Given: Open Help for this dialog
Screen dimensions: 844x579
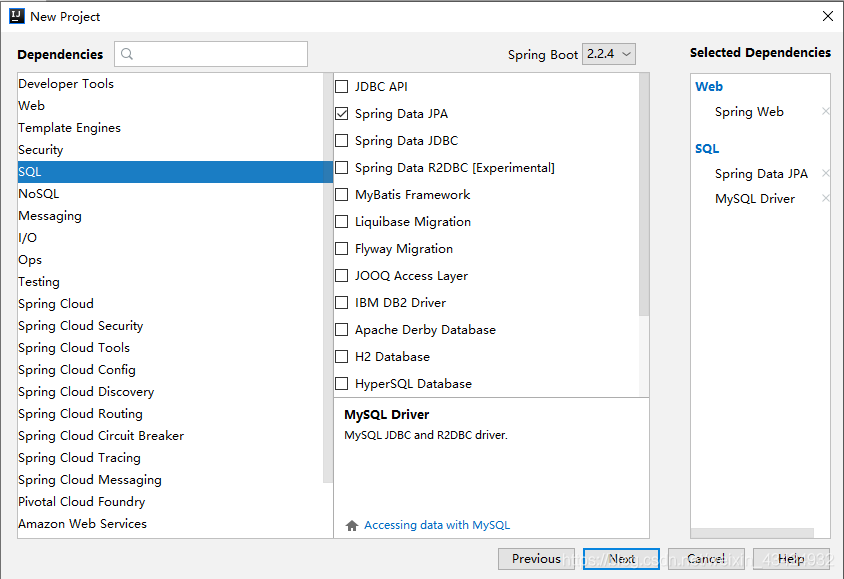Looking at the screenshot, I should [791, 559].
